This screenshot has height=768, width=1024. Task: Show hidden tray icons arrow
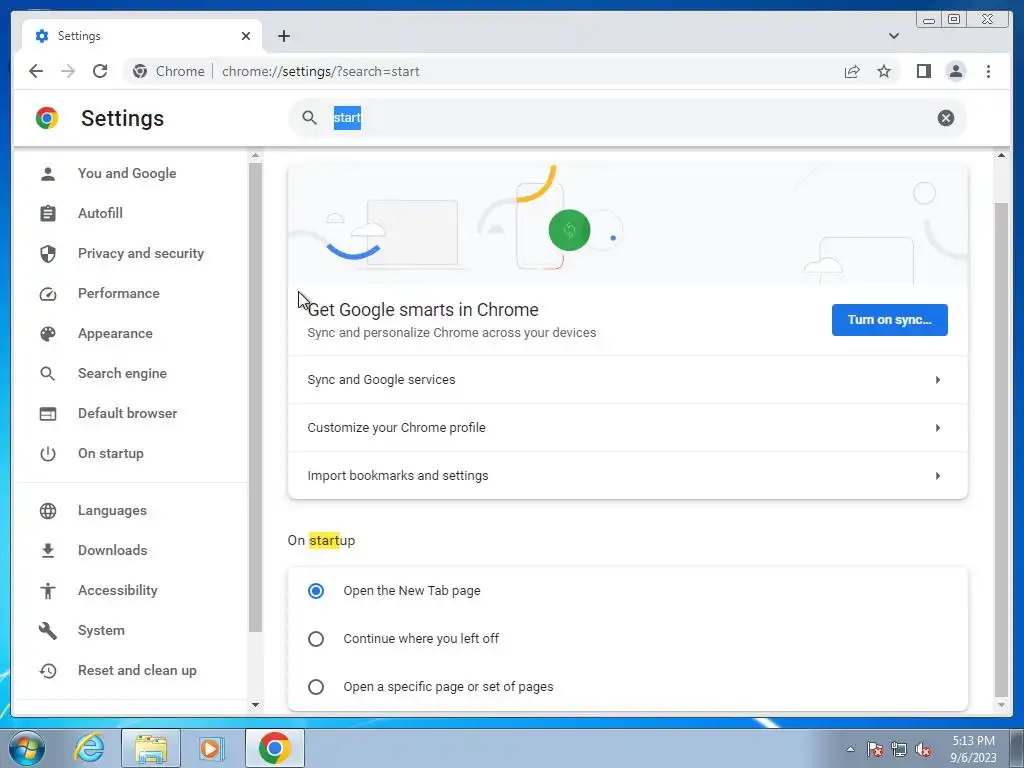(850, 749)
